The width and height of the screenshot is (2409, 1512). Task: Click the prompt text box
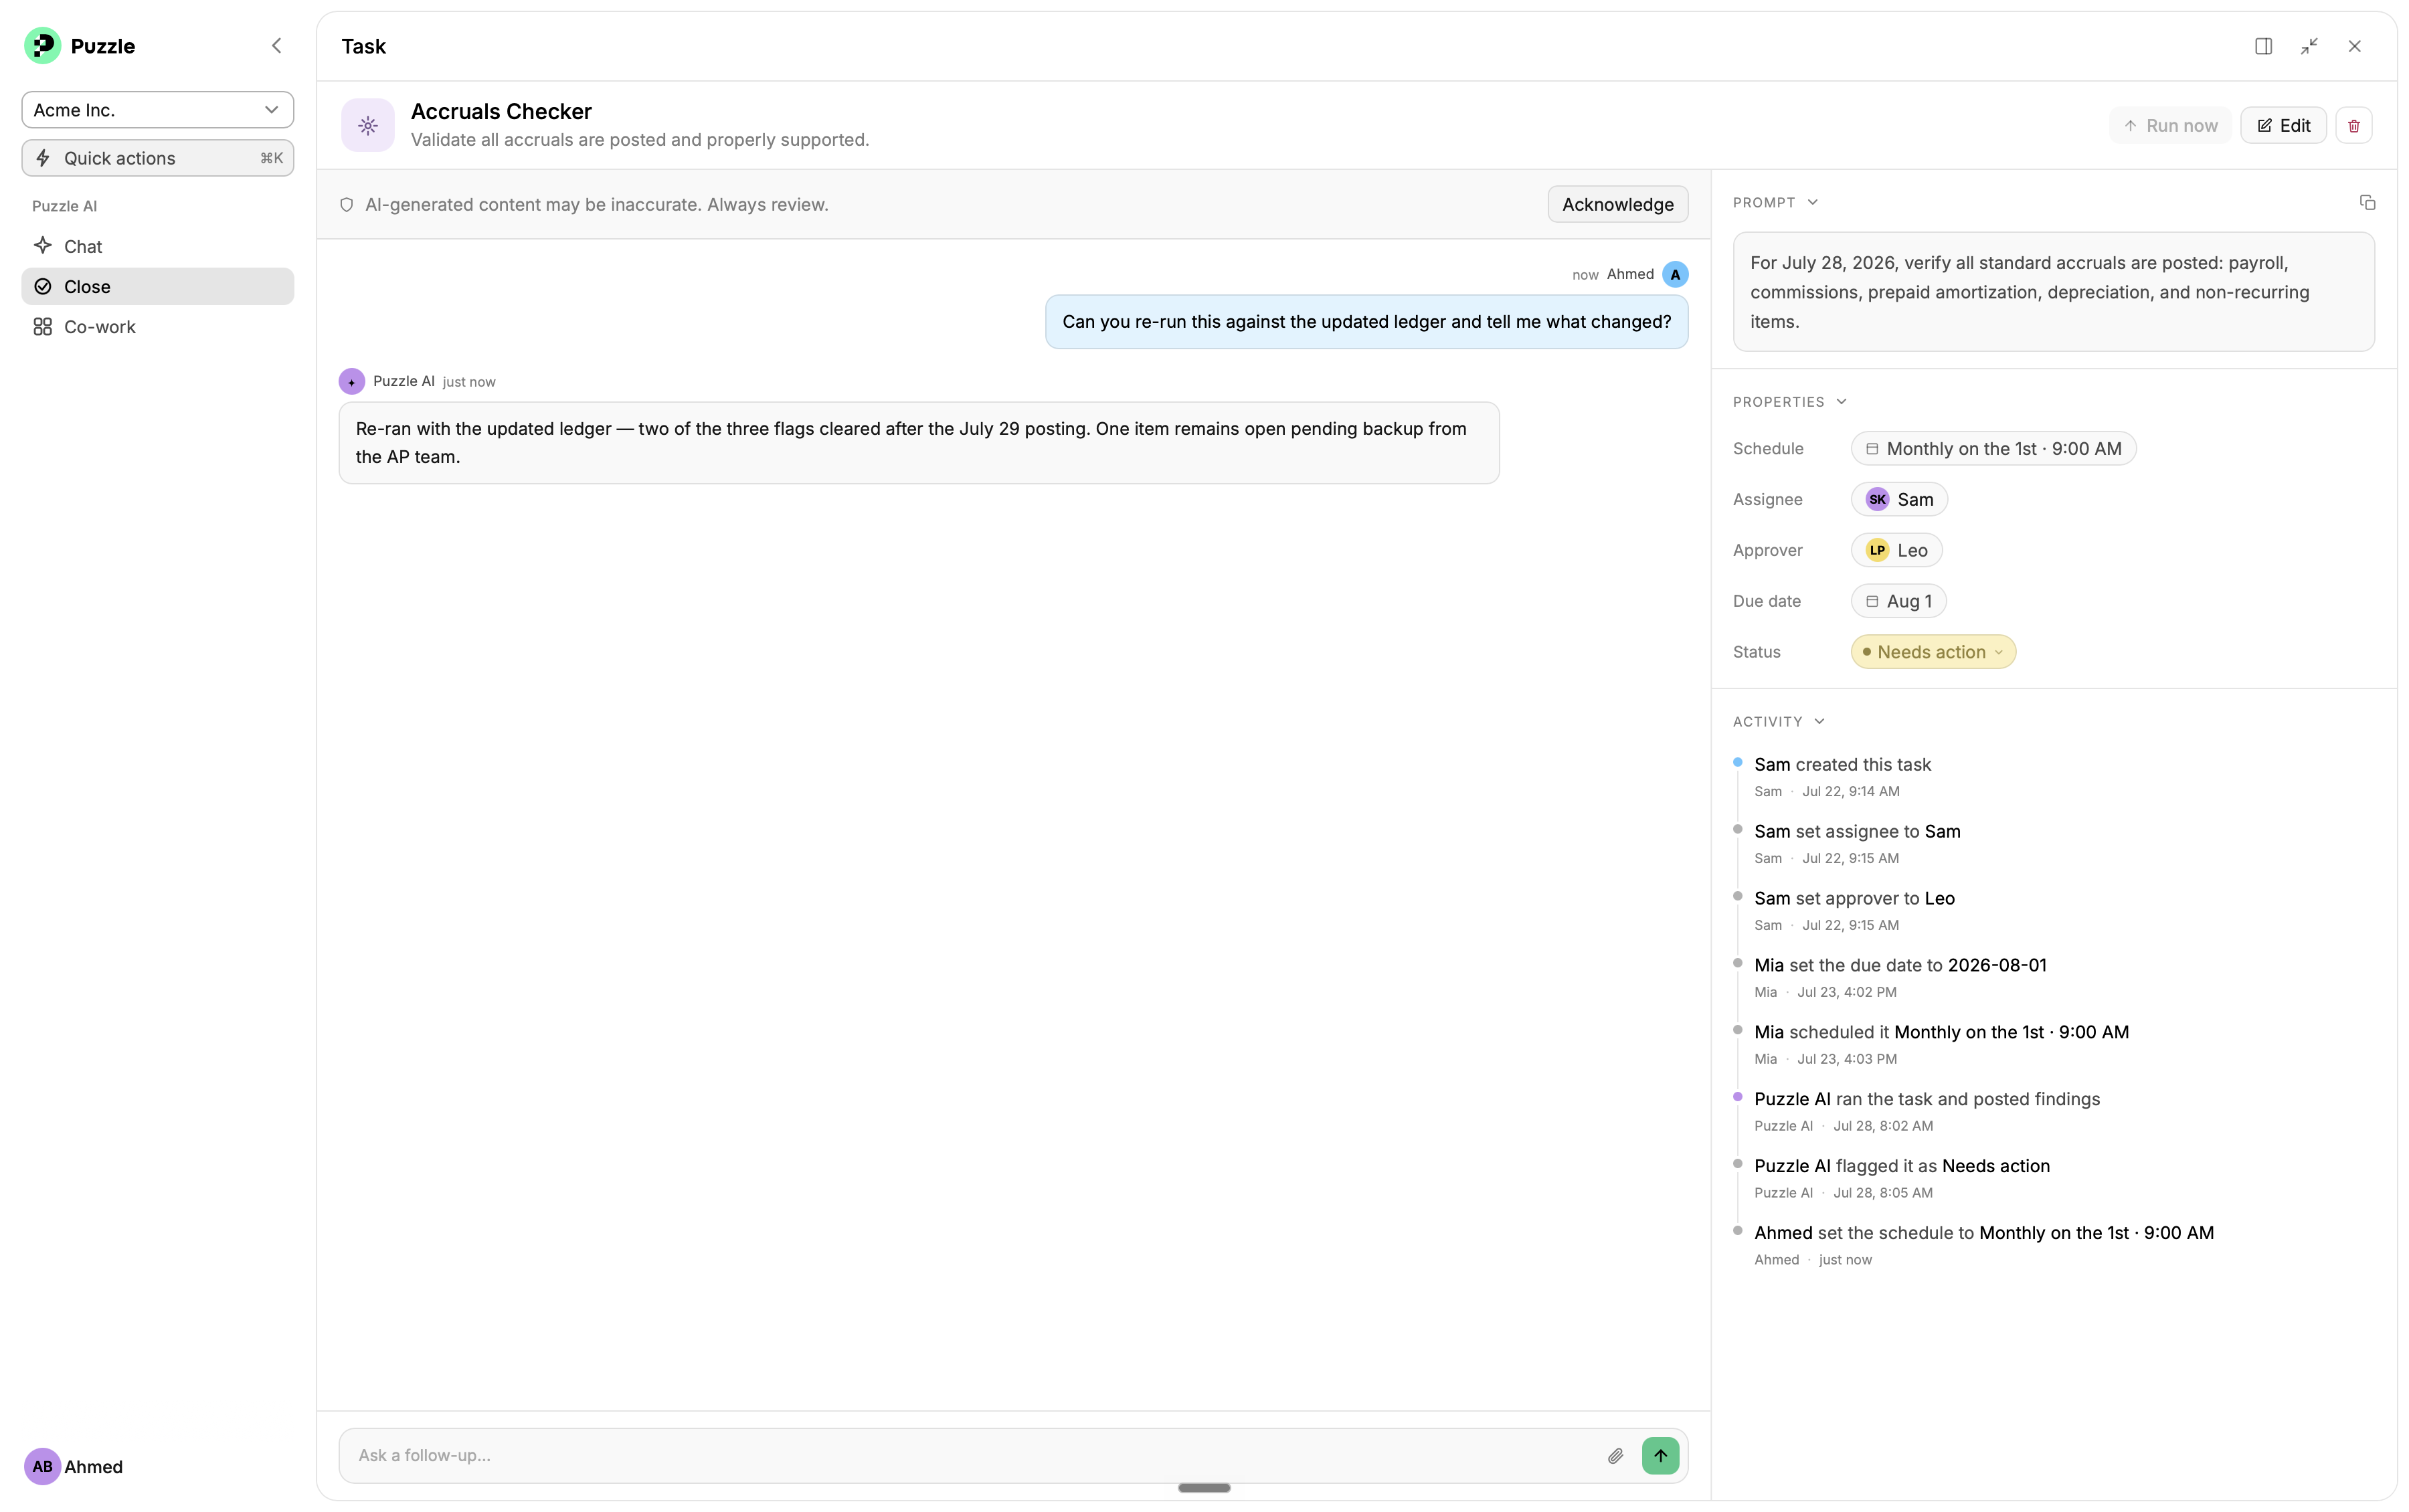[2053, 292]
